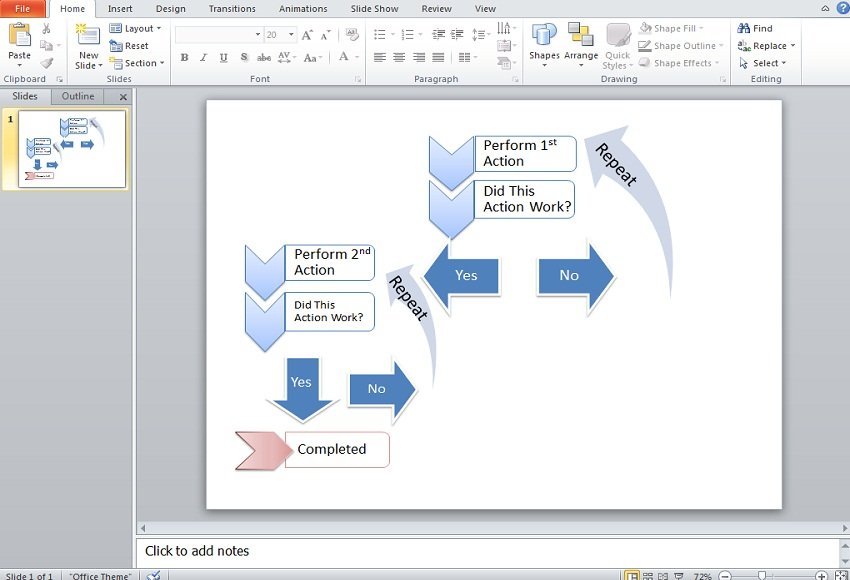This screenshot has height=580, width=850.
Task: Open Shape Outline dropdown
Action: click(680, 46)
